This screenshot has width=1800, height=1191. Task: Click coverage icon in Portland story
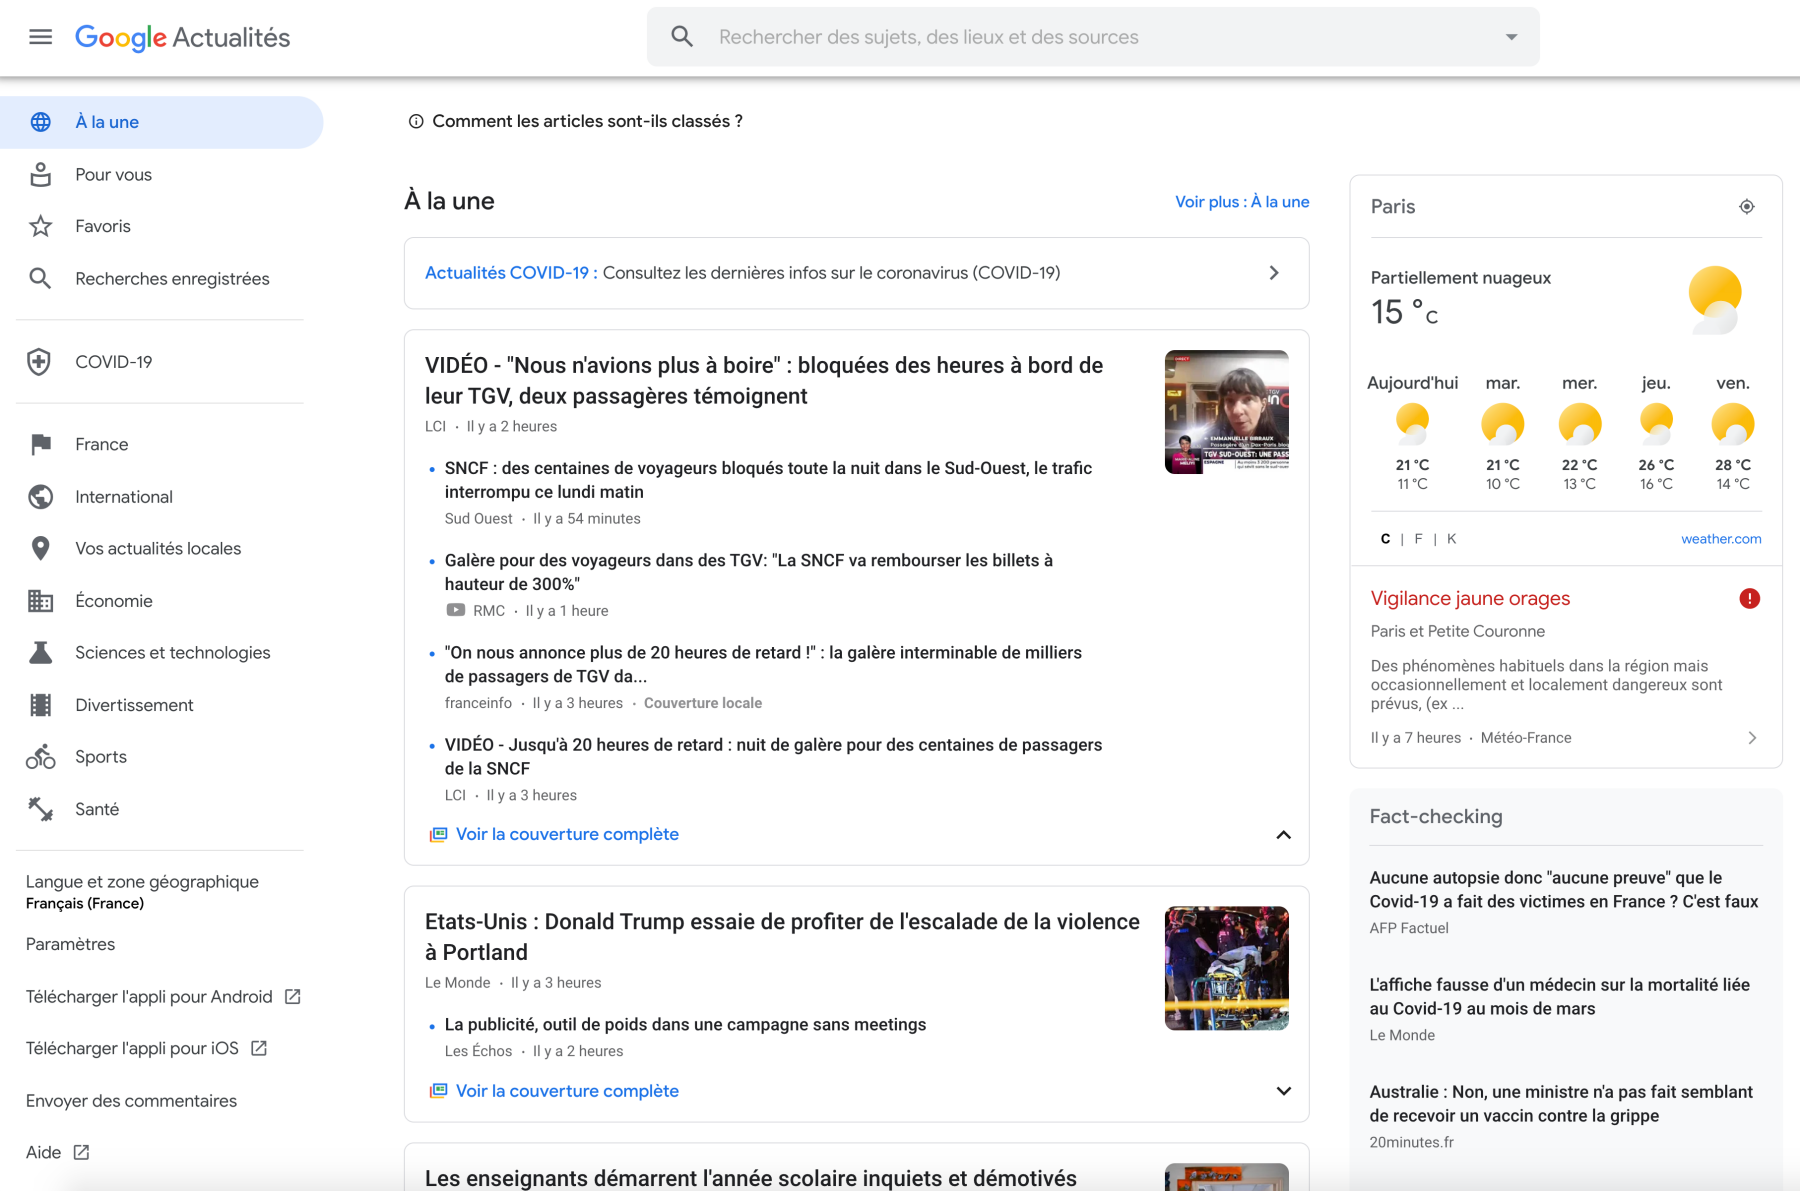coord(438,1091)
